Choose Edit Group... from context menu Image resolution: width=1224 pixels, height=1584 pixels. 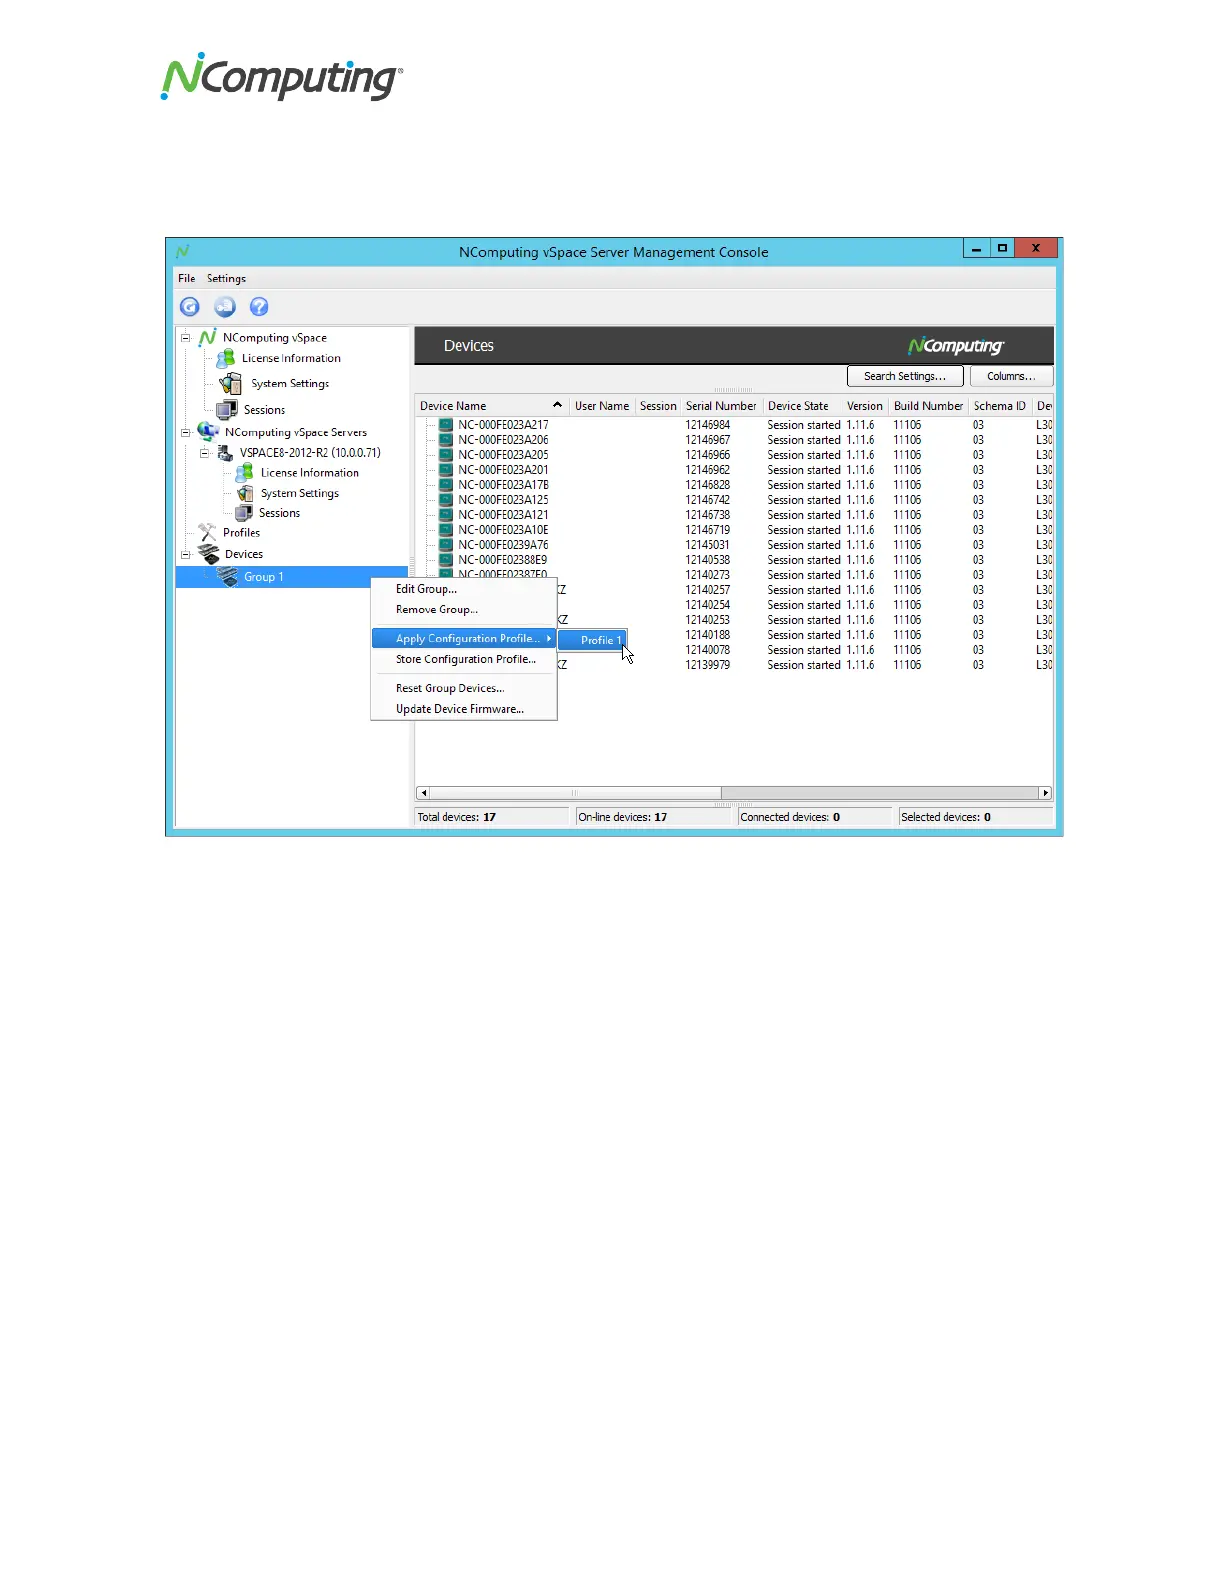[464, 589]
